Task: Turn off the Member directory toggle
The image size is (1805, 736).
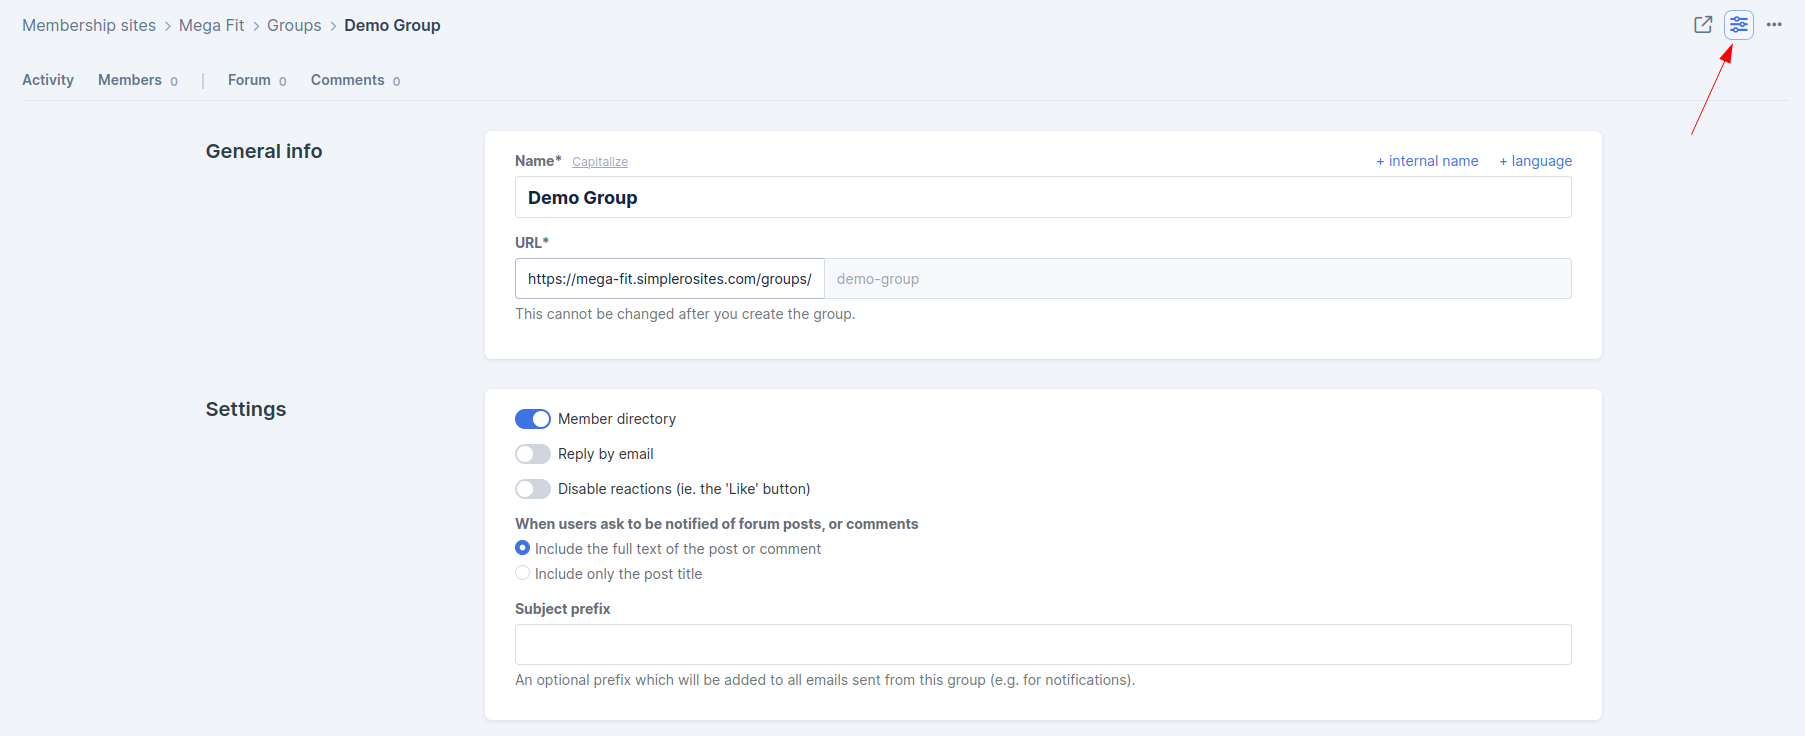Action: 533,419
